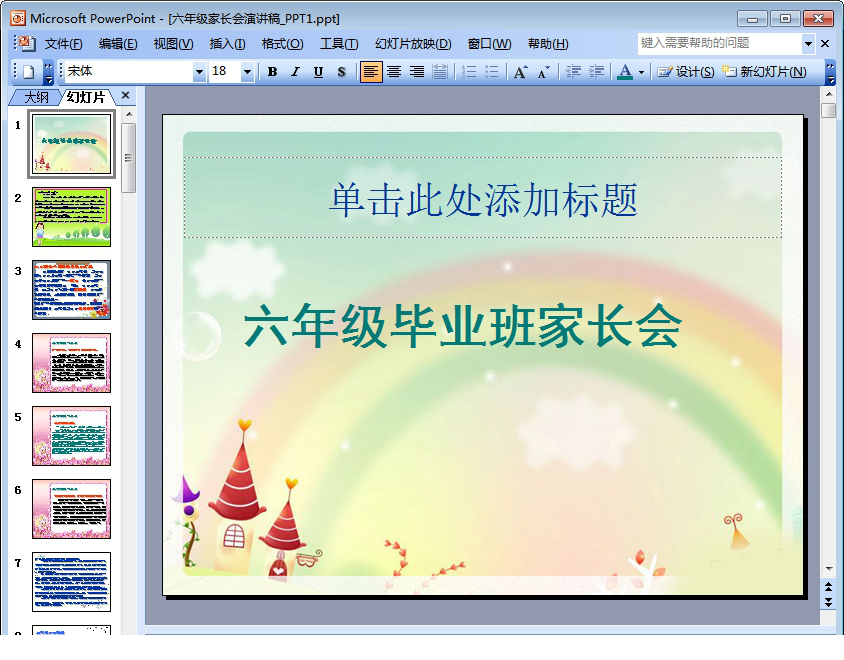This screenshot has height=660, width=844.
Task: Click main editor scroll down arrow
Action: pyautogui.click(x=829, y=569)
